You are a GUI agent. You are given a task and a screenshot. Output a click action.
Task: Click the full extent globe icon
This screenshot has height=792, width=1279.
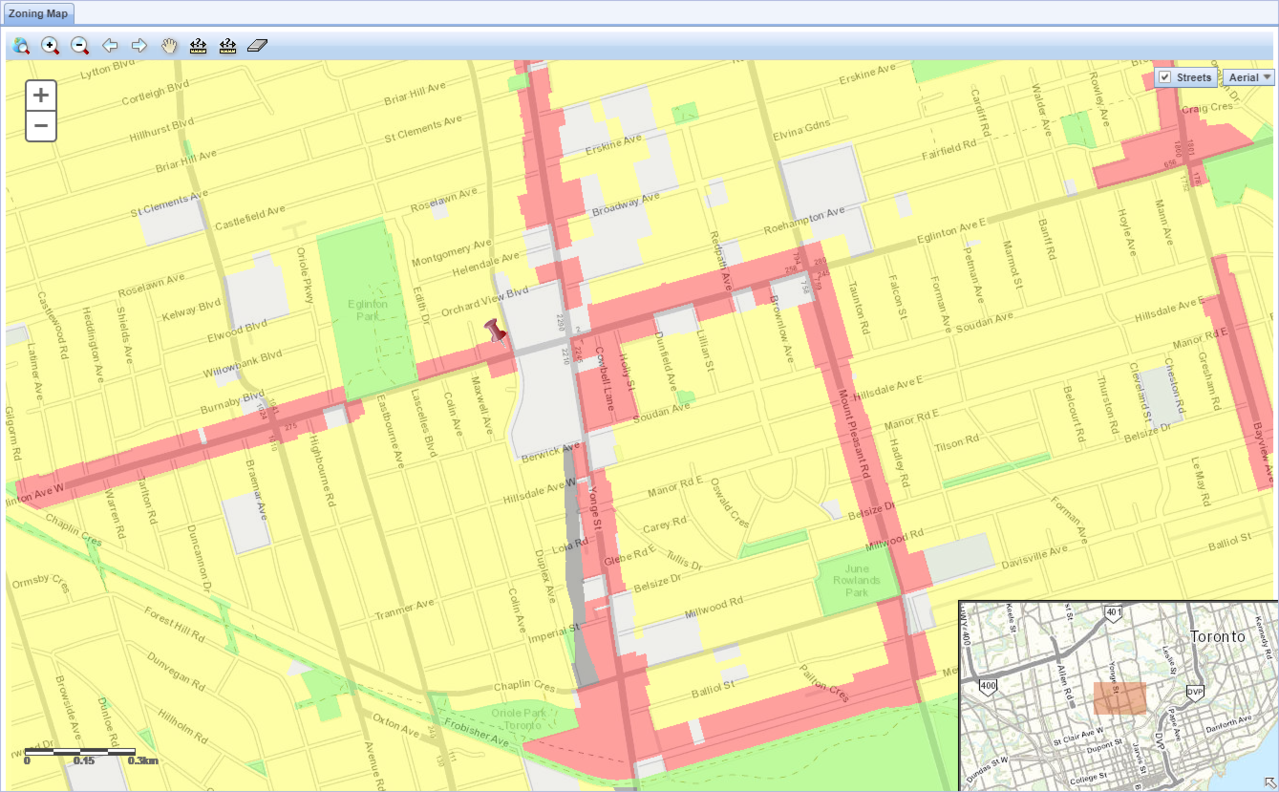(21, 45)
